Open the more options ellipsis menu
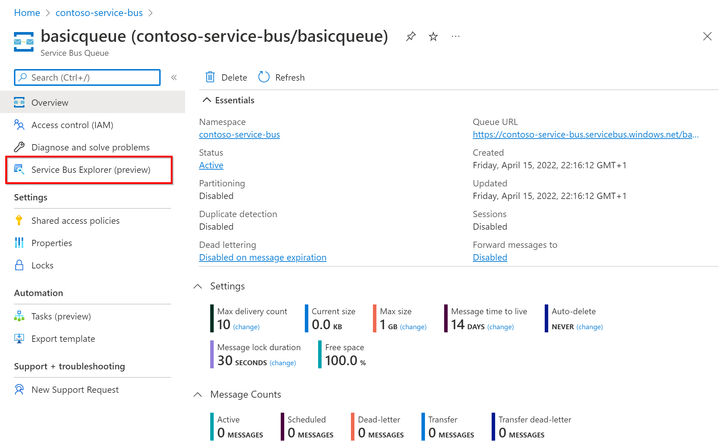727x443 pixels. pyautogui.click(x=456, y=36)
